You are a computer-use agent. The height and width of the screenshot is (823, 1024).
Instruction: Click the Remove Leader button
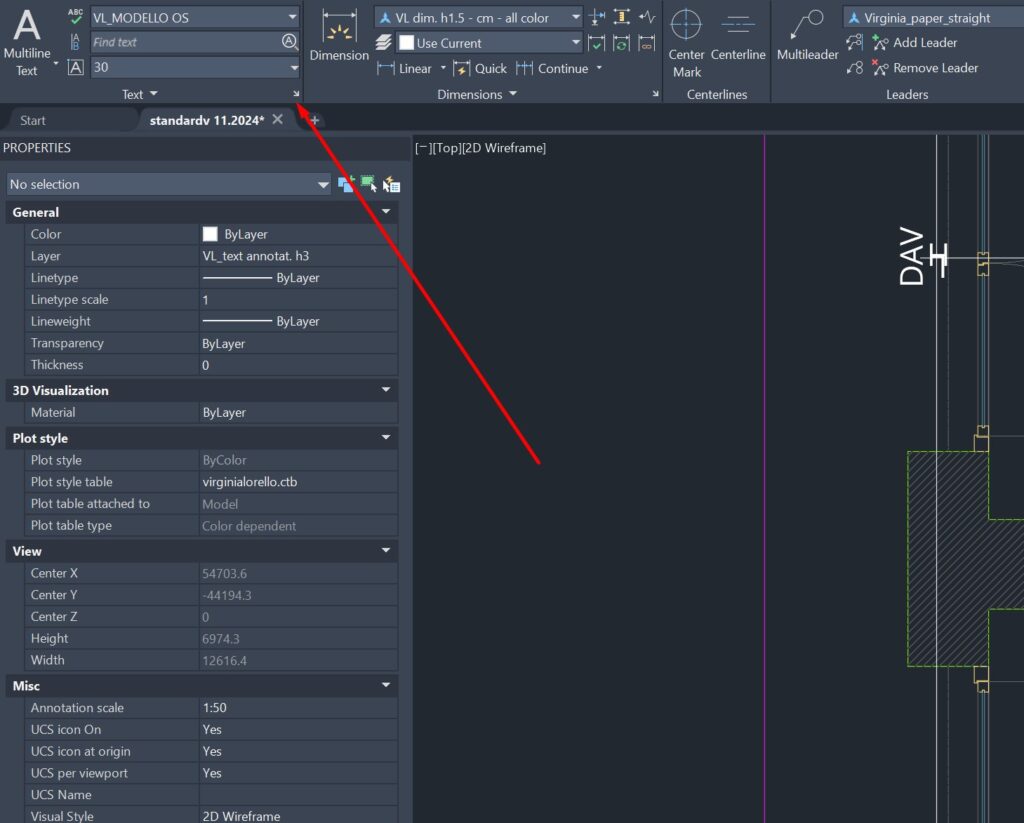click(924, 68)
